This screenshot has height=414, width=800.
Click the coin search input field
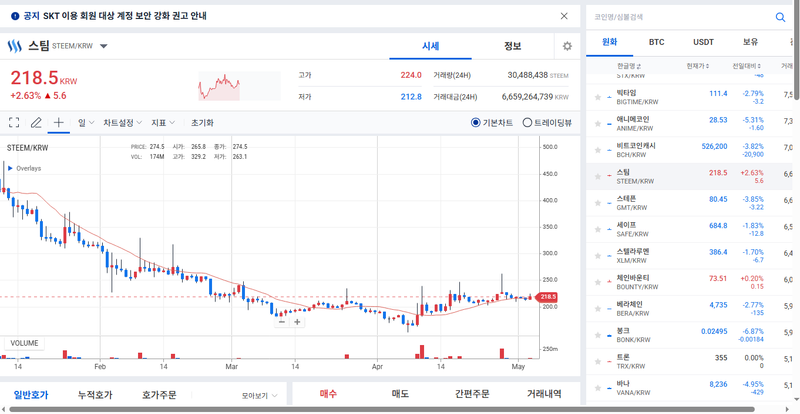[681, 17]
